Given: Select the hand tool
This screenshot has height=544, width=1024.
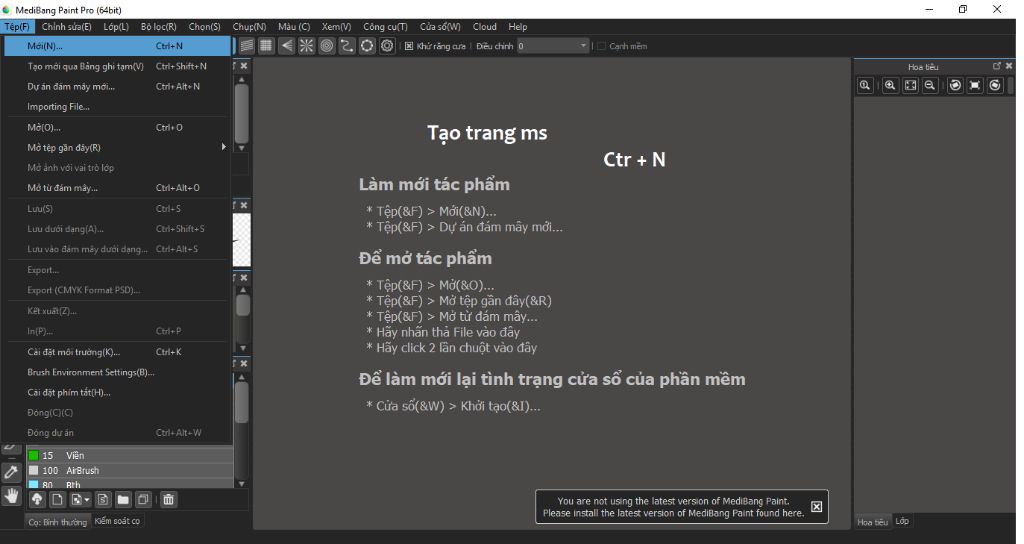Looking at the screenshot, I should [11, 496].
